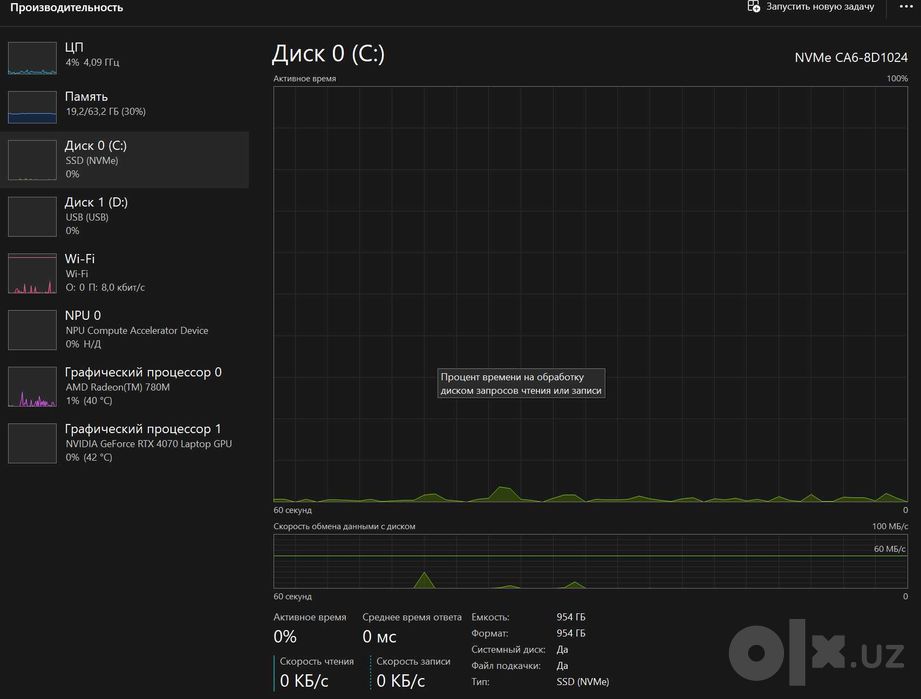Viewport: 921px width, 699px height.
Task: Click the Диск 0 (C:) heading
Action: point(328,53)
